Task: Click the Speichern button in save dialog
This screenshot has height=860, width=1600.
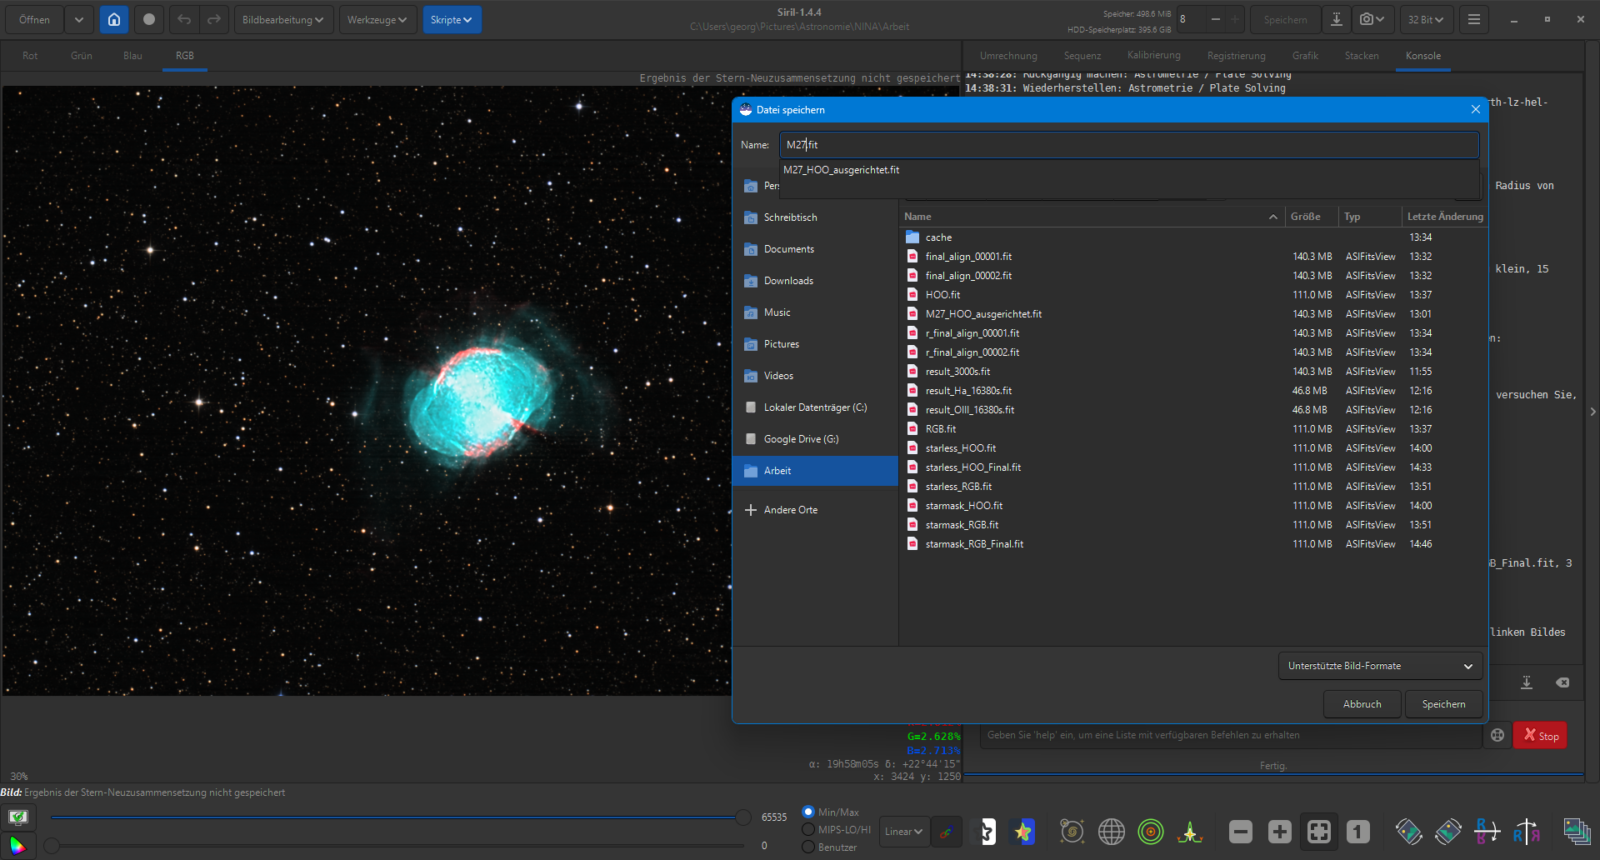Action: (1444, 704)
